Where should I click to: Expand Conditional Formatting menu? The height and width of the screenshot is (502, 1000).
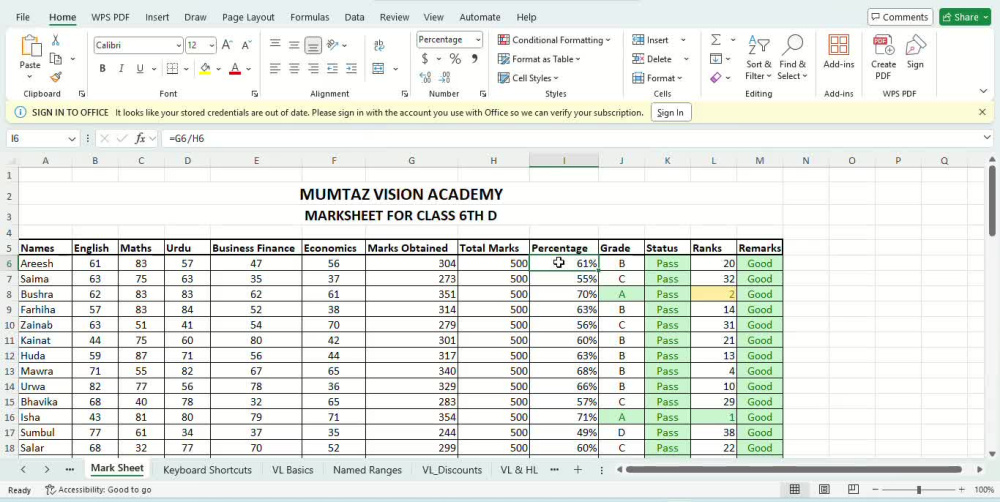[x=554, y=40]
